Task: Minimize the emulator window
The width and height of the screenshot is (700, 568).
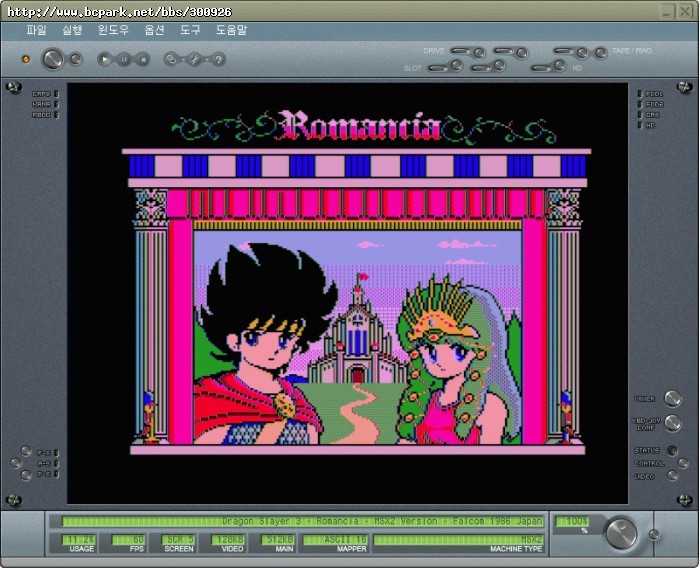Action: click(667, 11)
